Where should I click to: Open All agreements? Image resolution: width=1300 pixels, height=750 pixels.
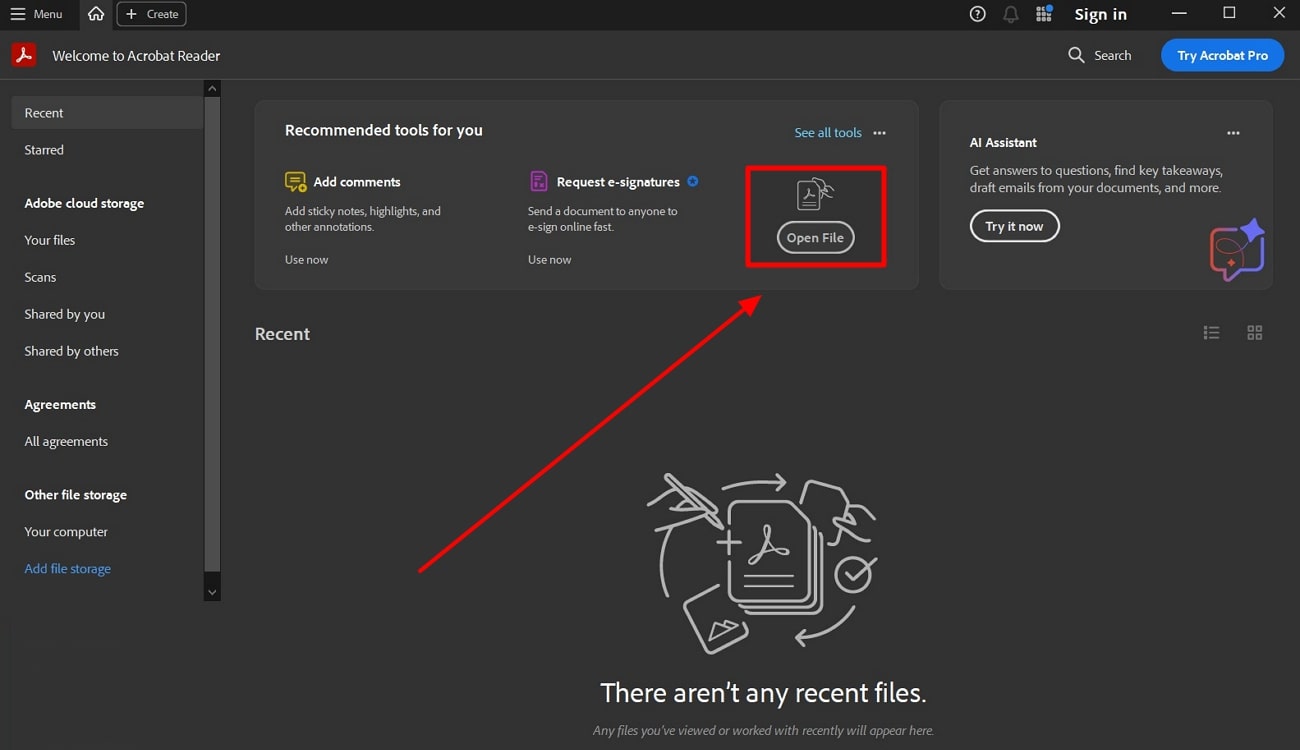(66, 441)
